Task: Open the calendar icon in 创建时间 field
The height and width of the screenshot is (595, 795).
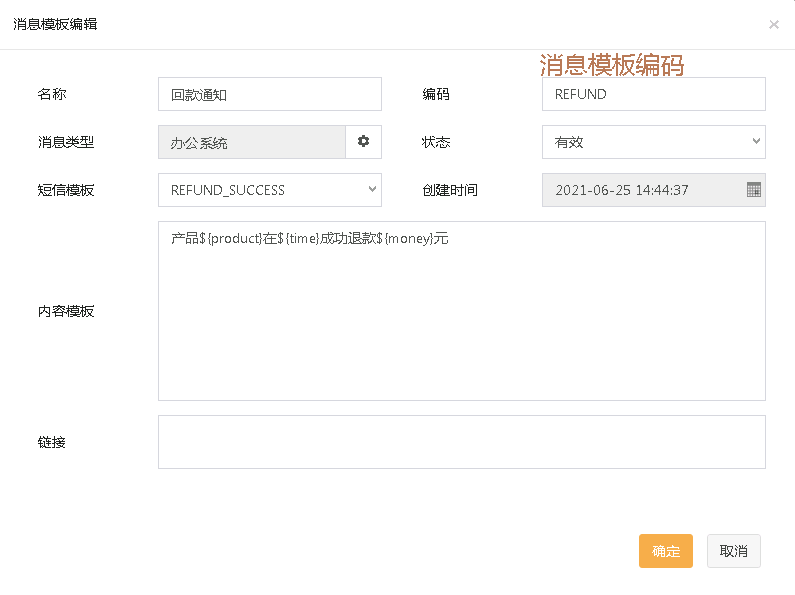Action: 754,190
